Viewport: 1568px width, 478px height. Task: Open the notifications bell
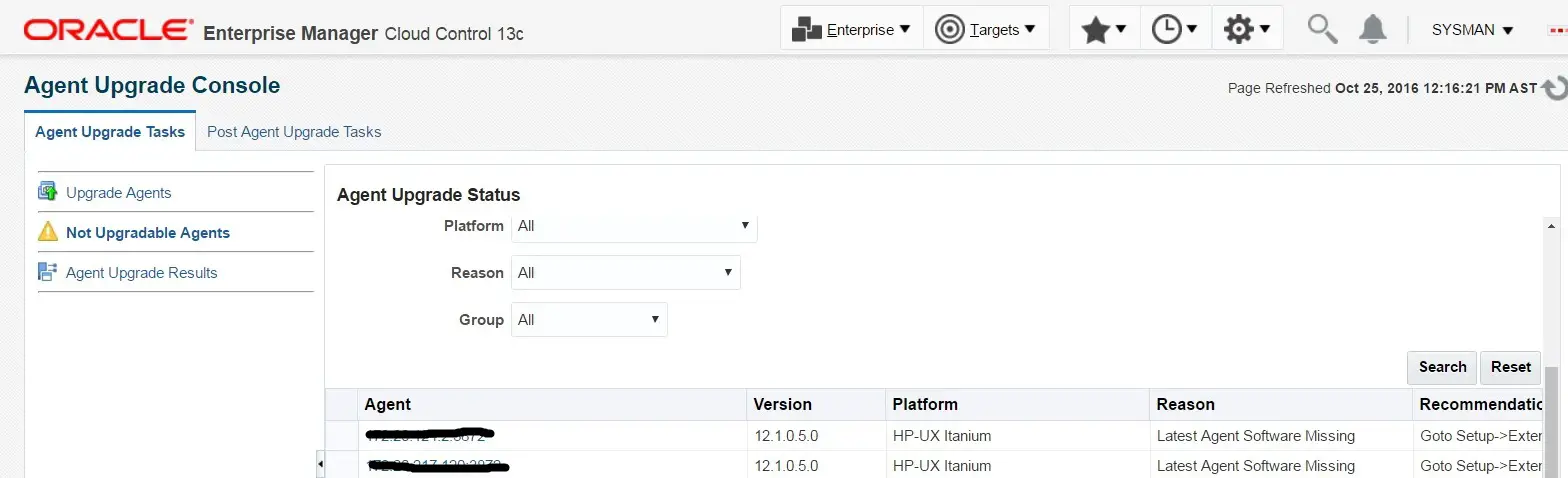1372,29
